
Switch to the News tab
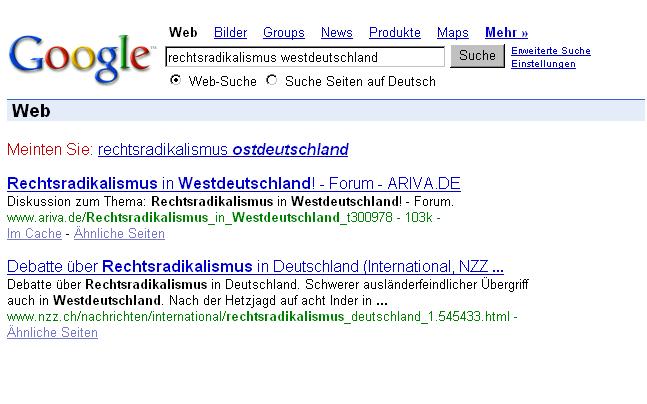pyautogui.click(x=337, y=33)
